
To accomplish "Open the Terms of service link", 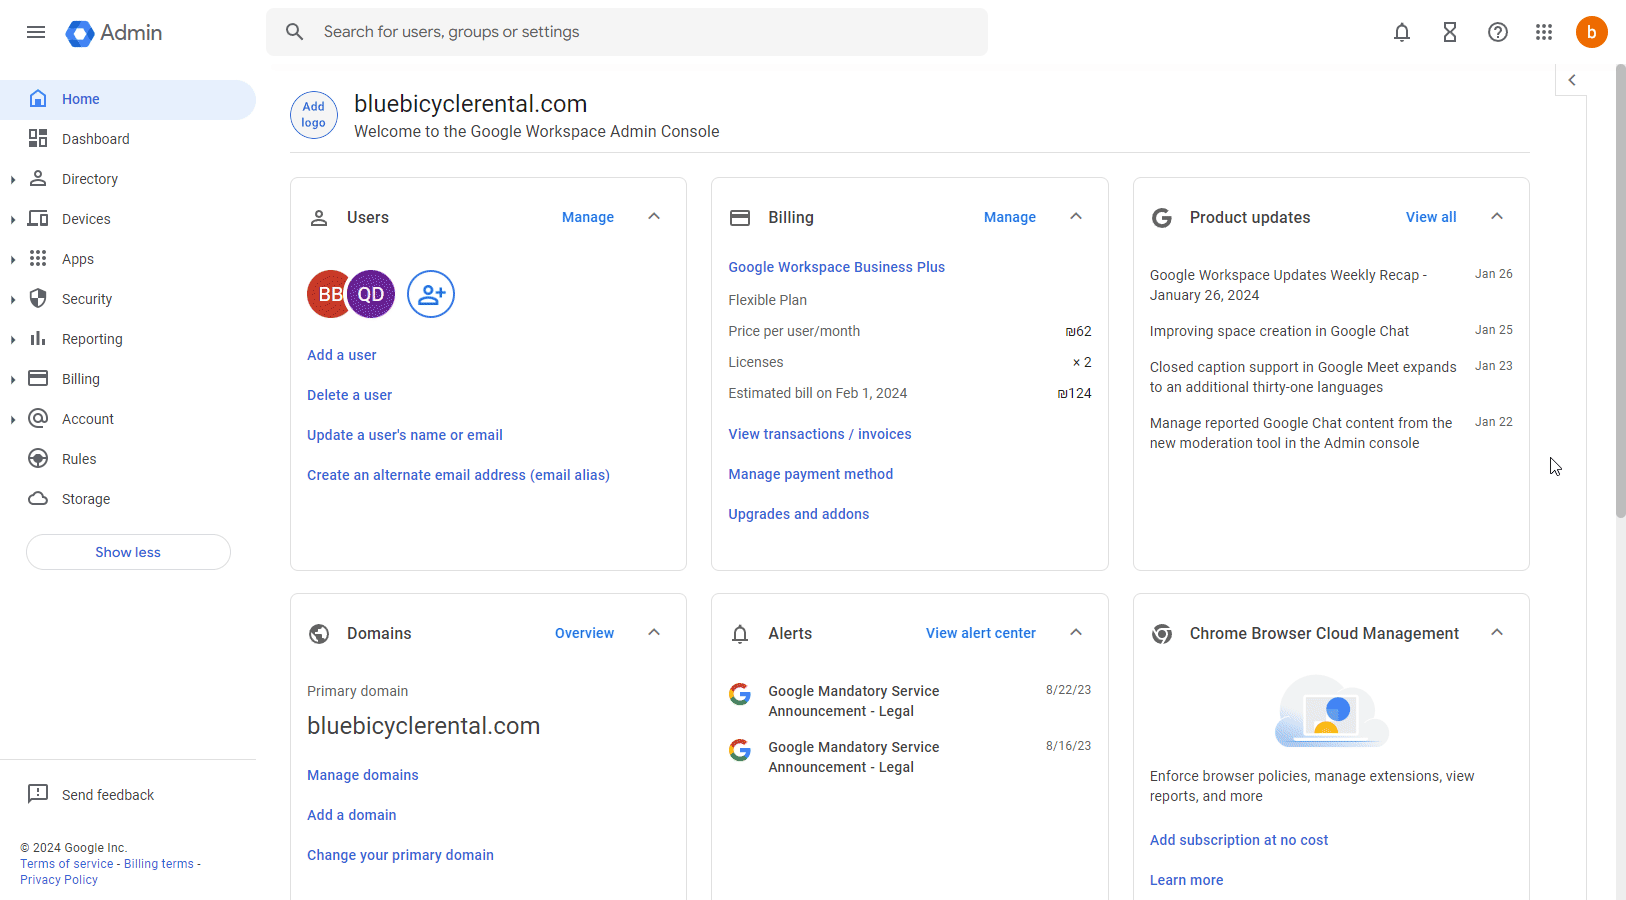I will (67, 864).
